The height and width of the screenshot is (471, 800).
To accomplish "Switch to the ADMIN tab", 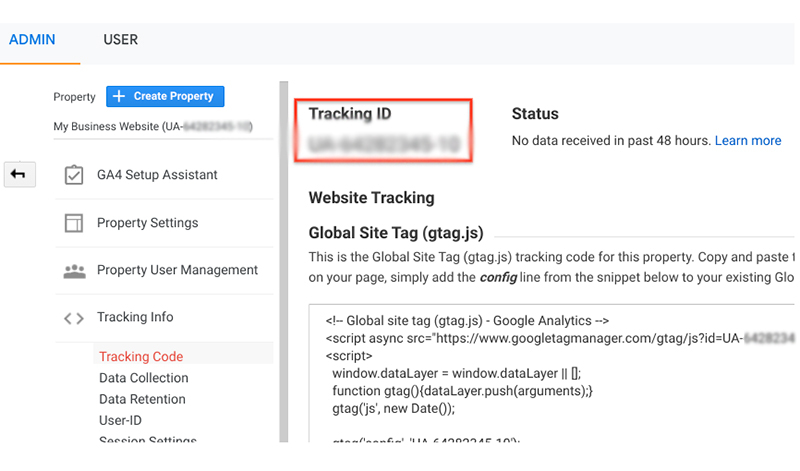I will point(32,40).
